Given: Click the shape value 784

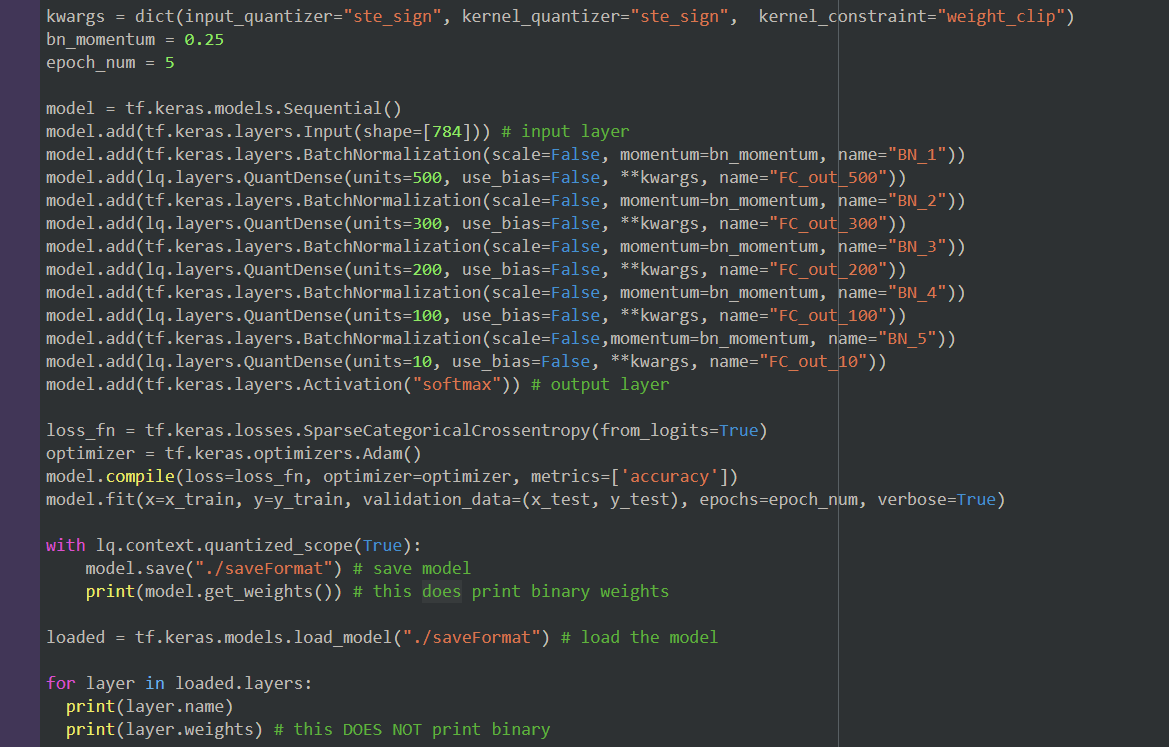Looking at the screenshot, I should click(447, 131).
